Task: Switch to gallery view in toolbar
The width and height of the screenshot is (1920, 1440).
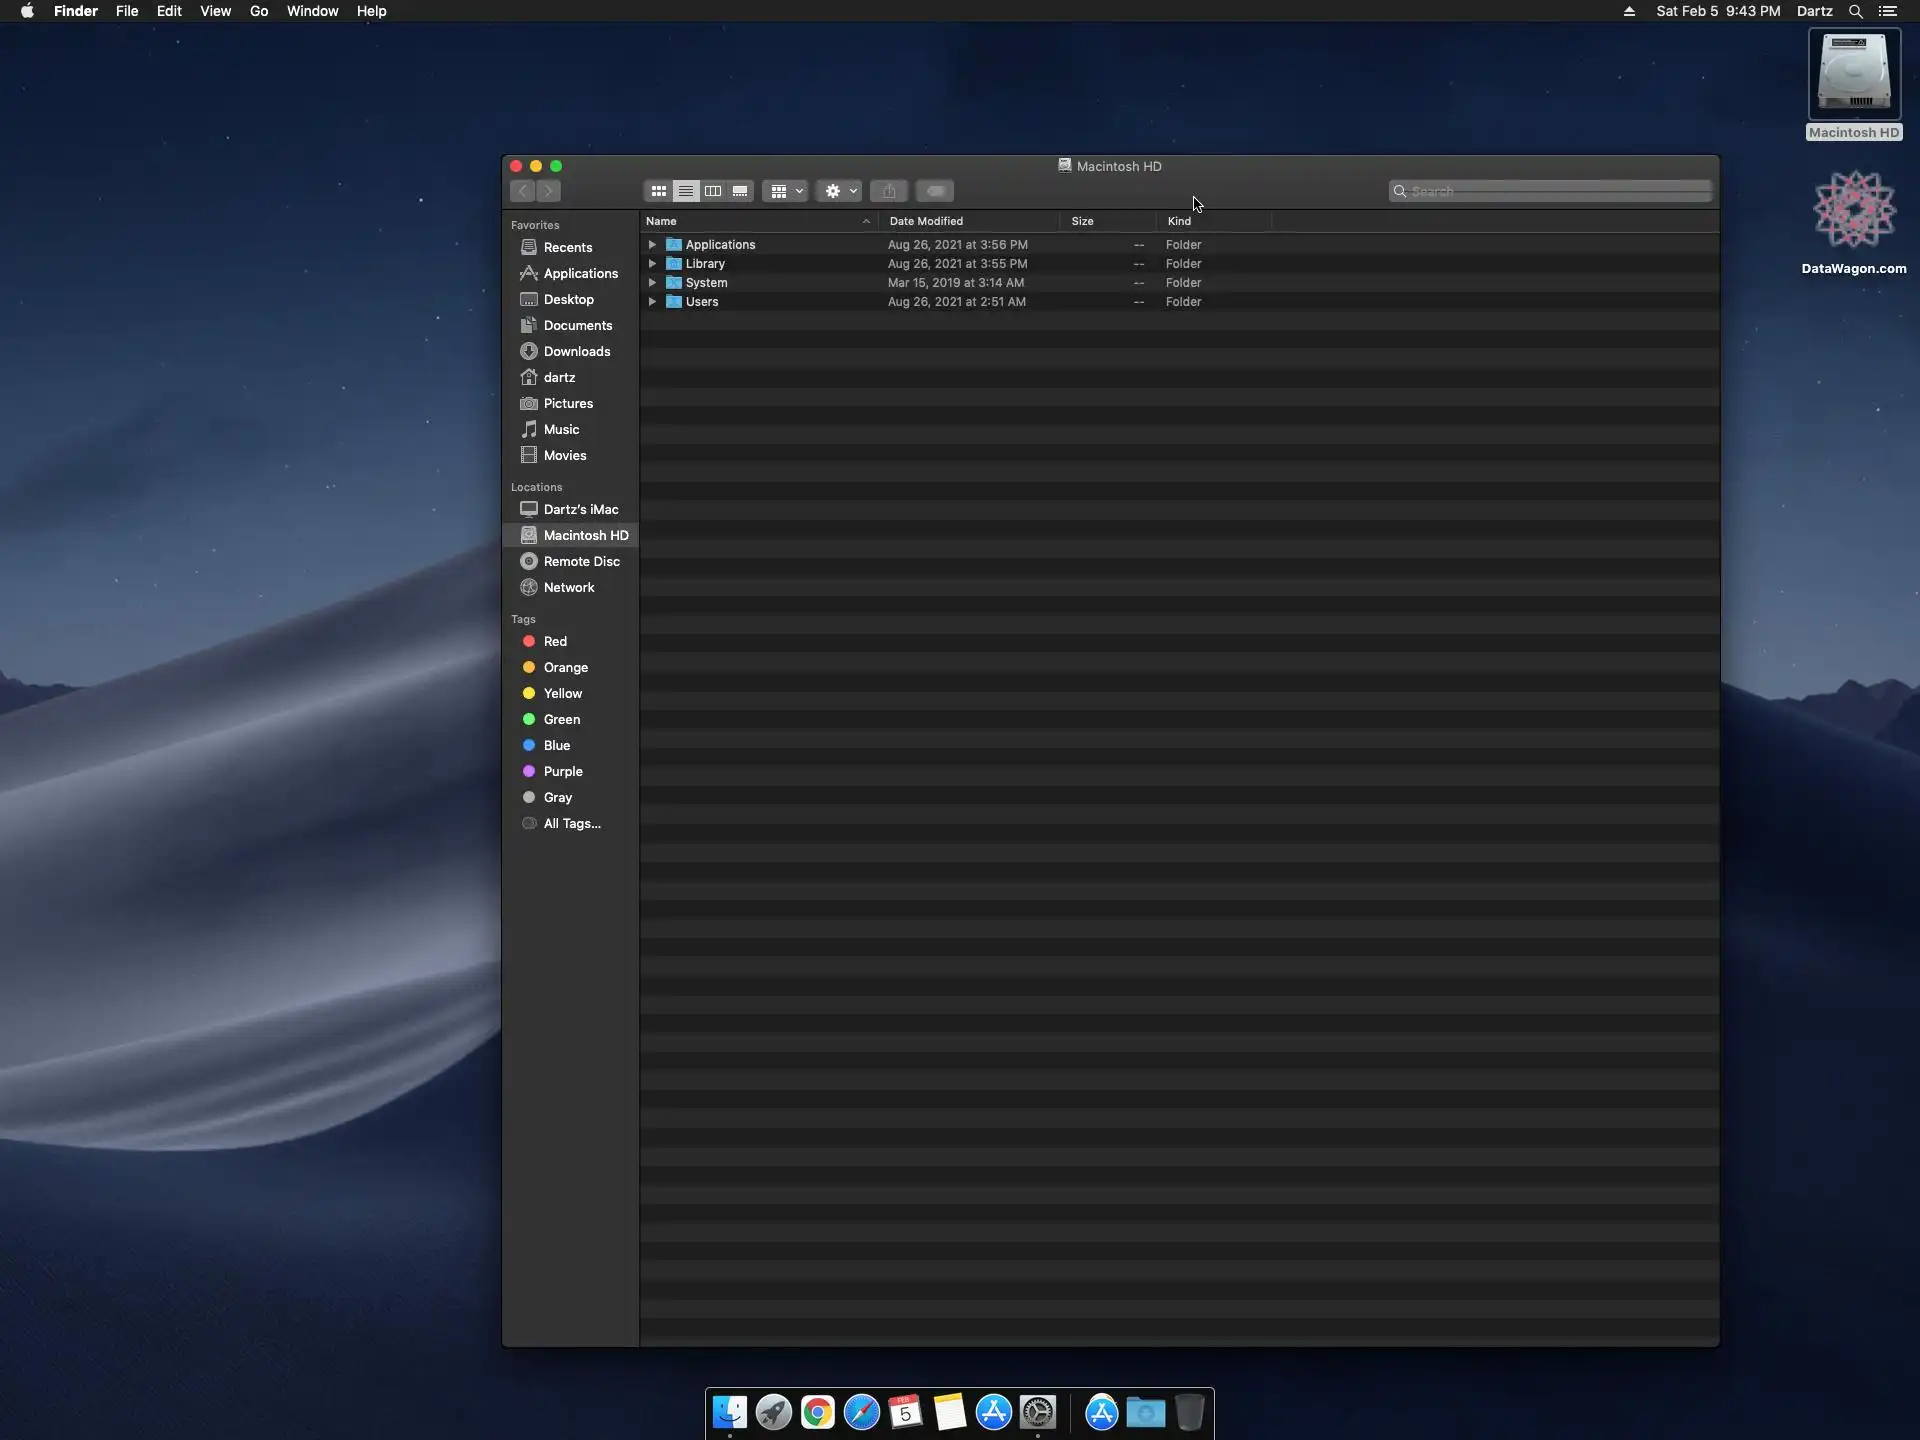Action: pyautogui.click(x=740, y=191)
